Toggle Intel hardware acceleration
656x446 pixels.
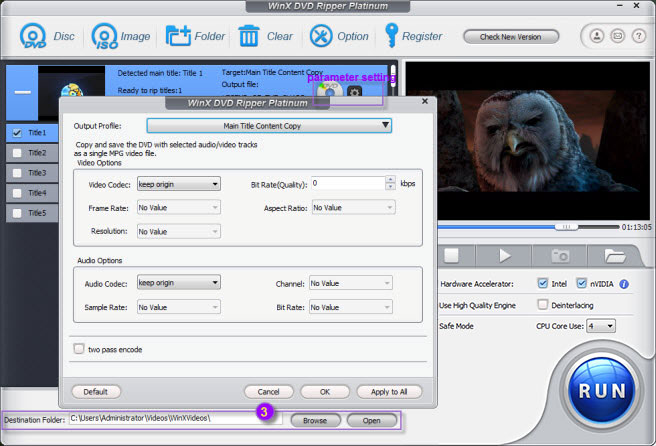[543, 283]
